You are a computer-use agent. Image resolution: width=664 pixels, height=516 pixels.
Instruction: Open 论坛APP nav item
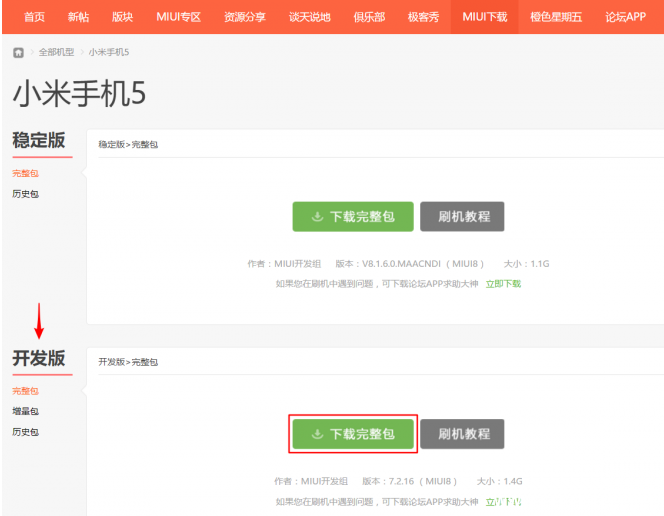[x=625, y=17]
